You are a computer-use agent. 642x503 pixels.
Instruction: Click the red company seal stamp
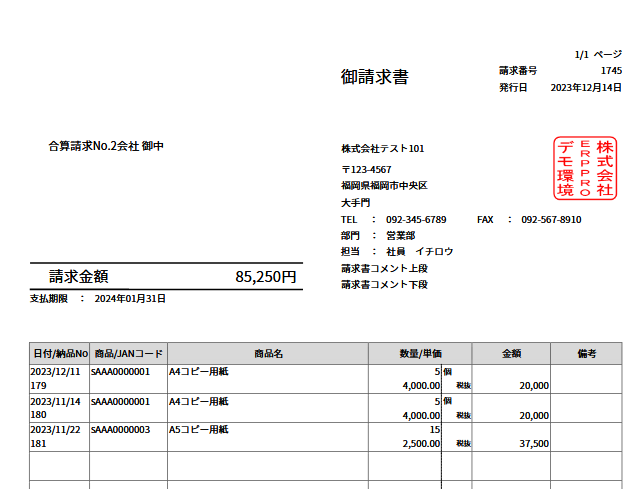coord(585,168)
